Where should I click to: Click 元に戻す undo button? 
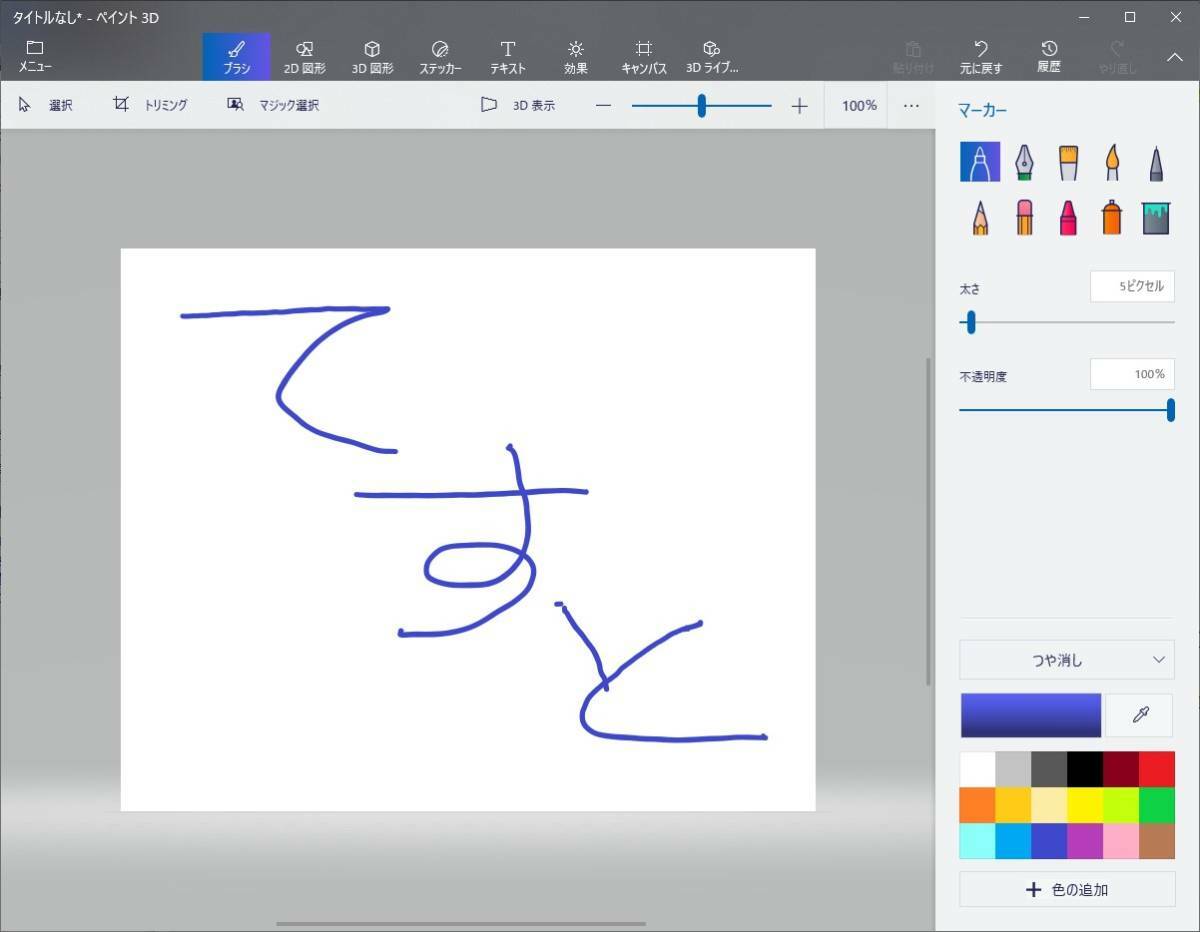point(981,57)
